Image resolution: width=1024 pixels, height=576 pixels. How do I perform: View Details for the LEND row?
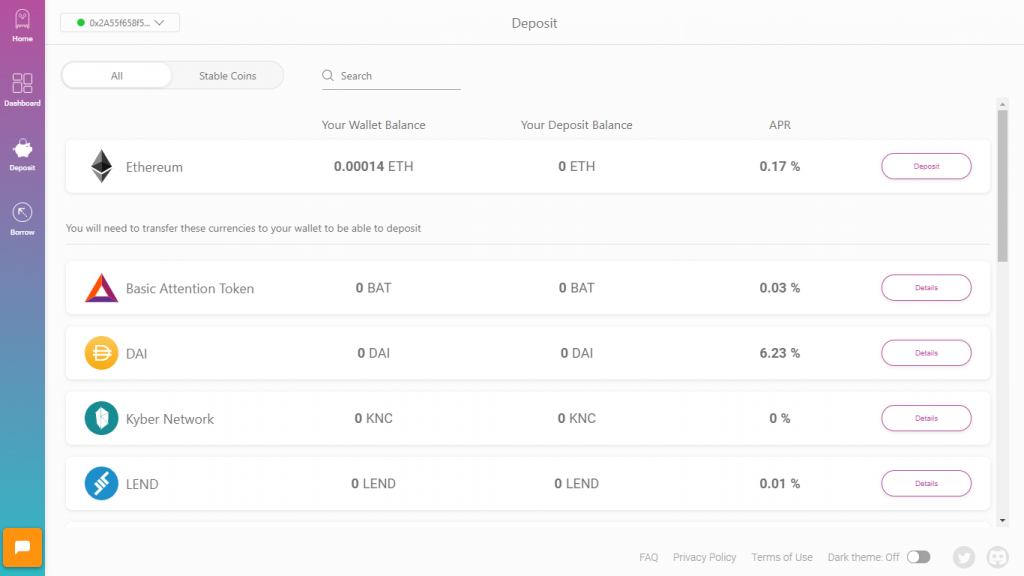click(925, 483)
